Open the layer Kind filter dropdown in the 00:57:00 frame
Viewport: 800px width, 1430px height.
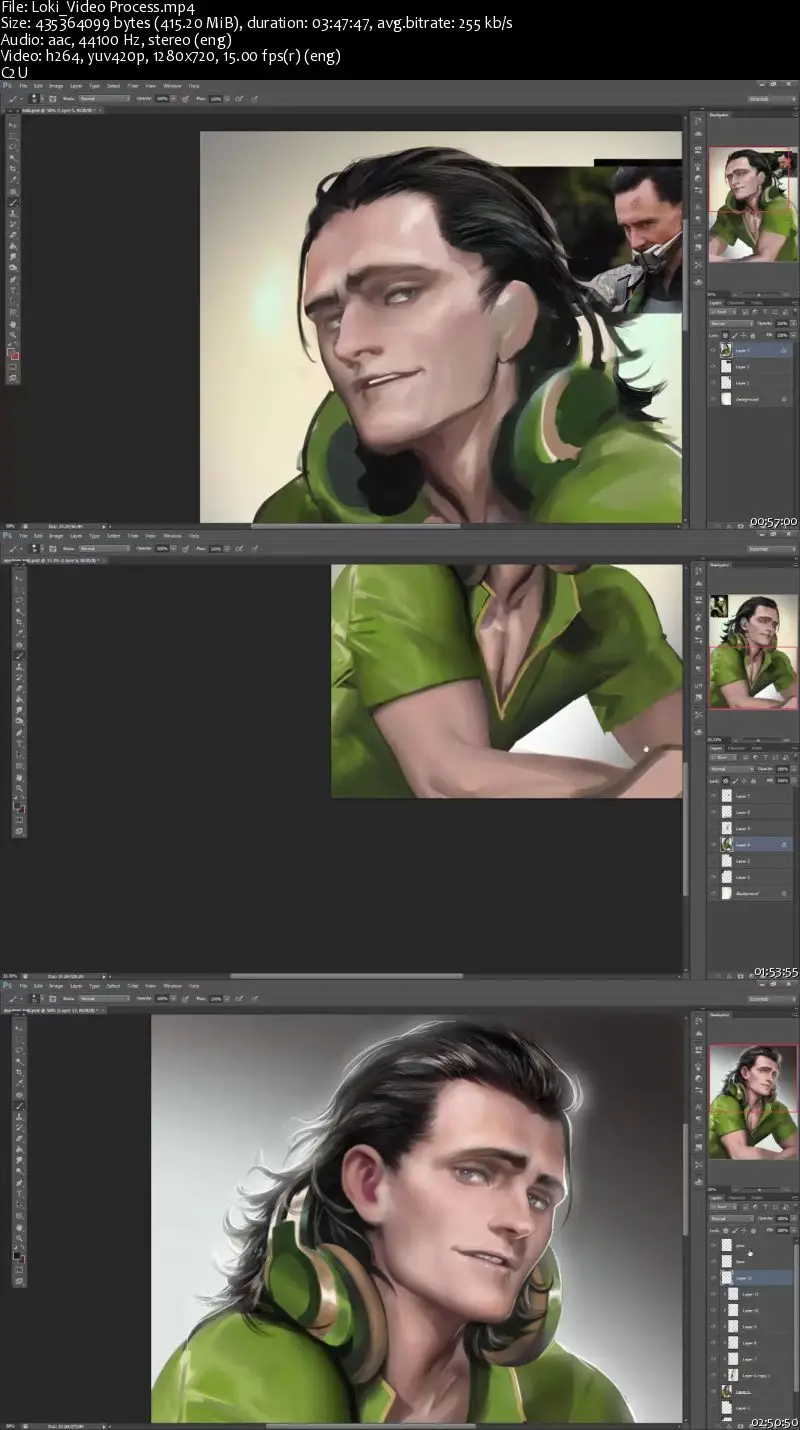[x=723, y=312]
